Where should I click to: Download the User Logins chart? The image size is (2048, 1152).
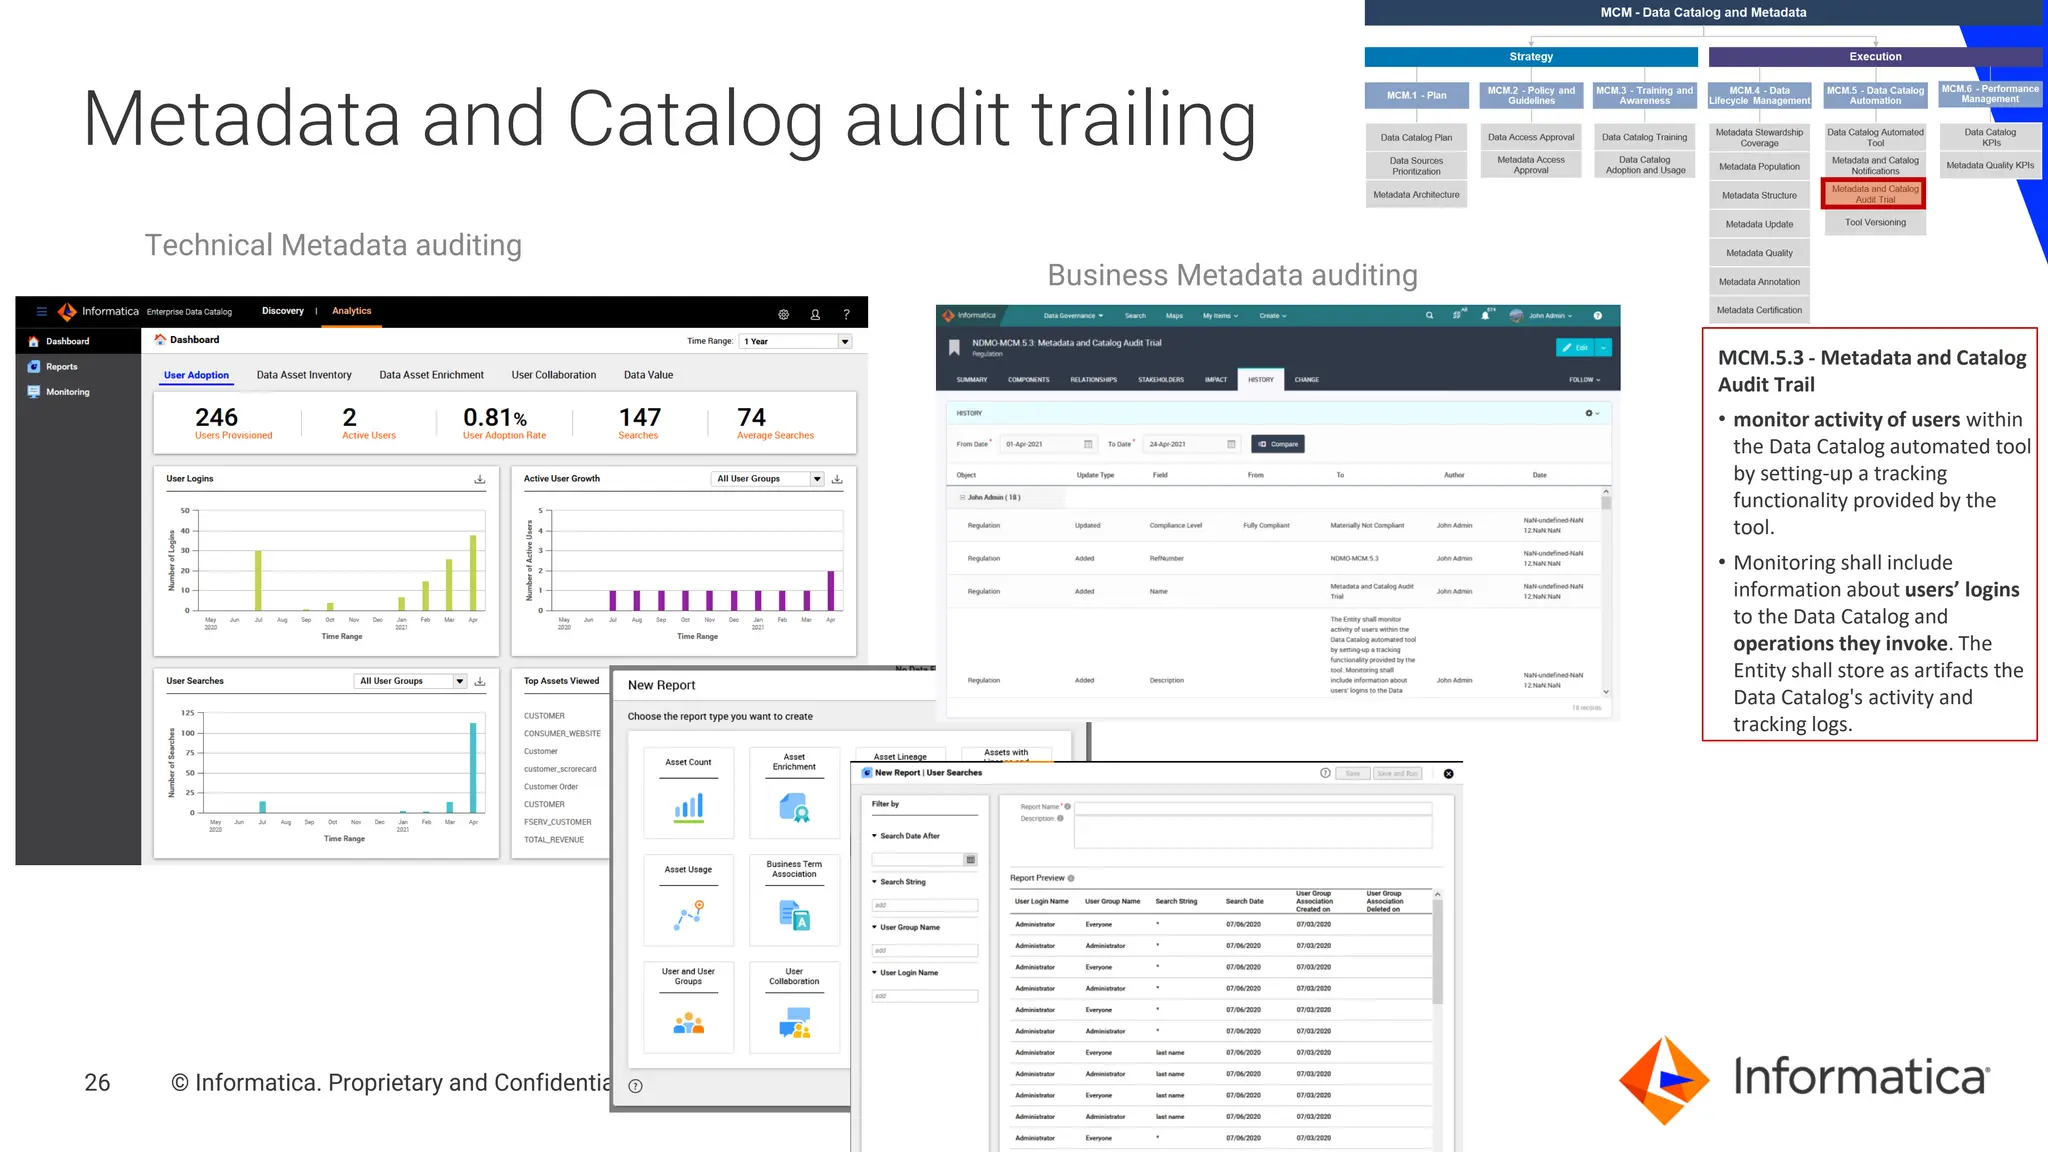coord(480,479)
